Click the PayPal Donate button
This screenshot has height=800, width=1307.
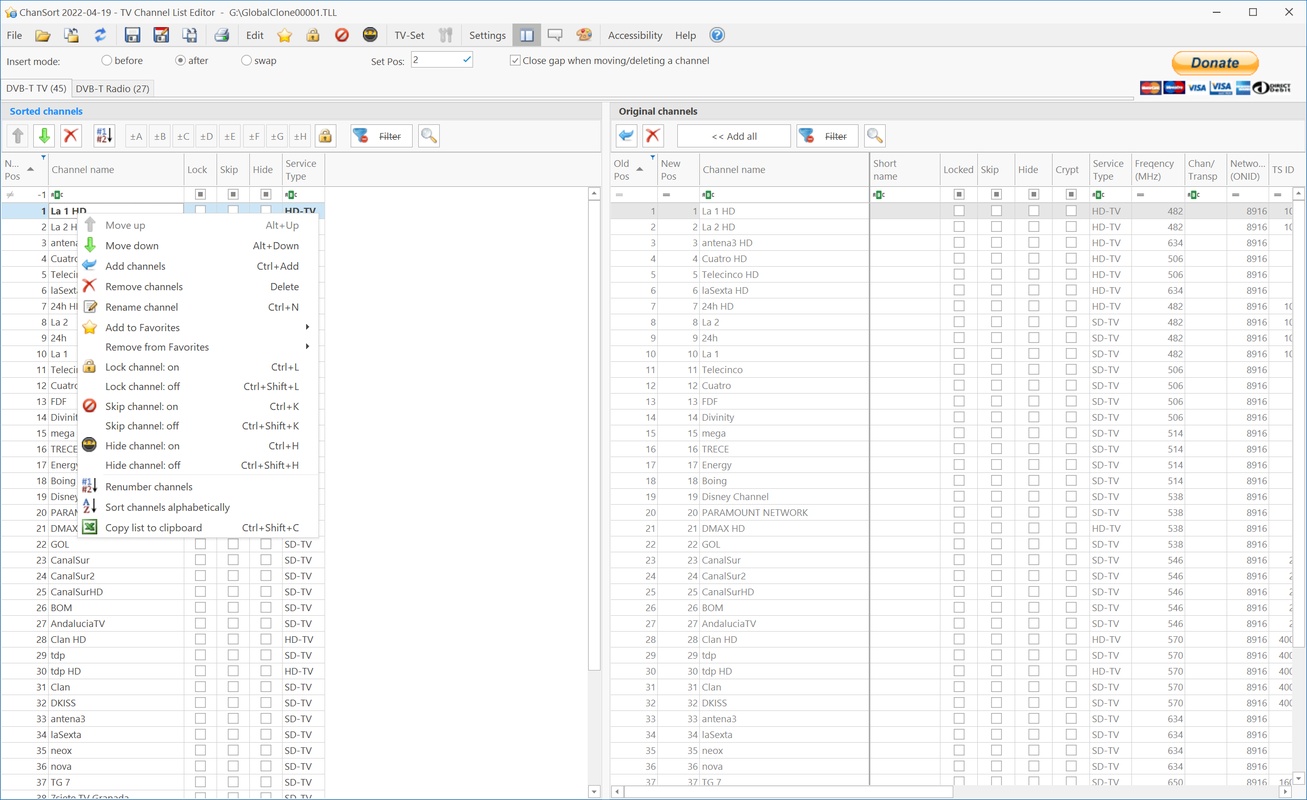1215,62
